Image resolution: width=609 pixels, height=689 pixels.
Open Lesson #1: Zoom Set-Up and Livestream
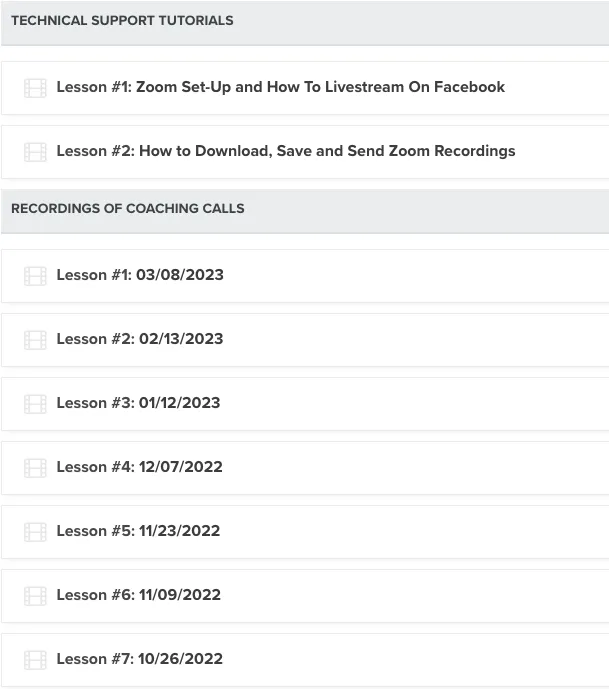280,87
